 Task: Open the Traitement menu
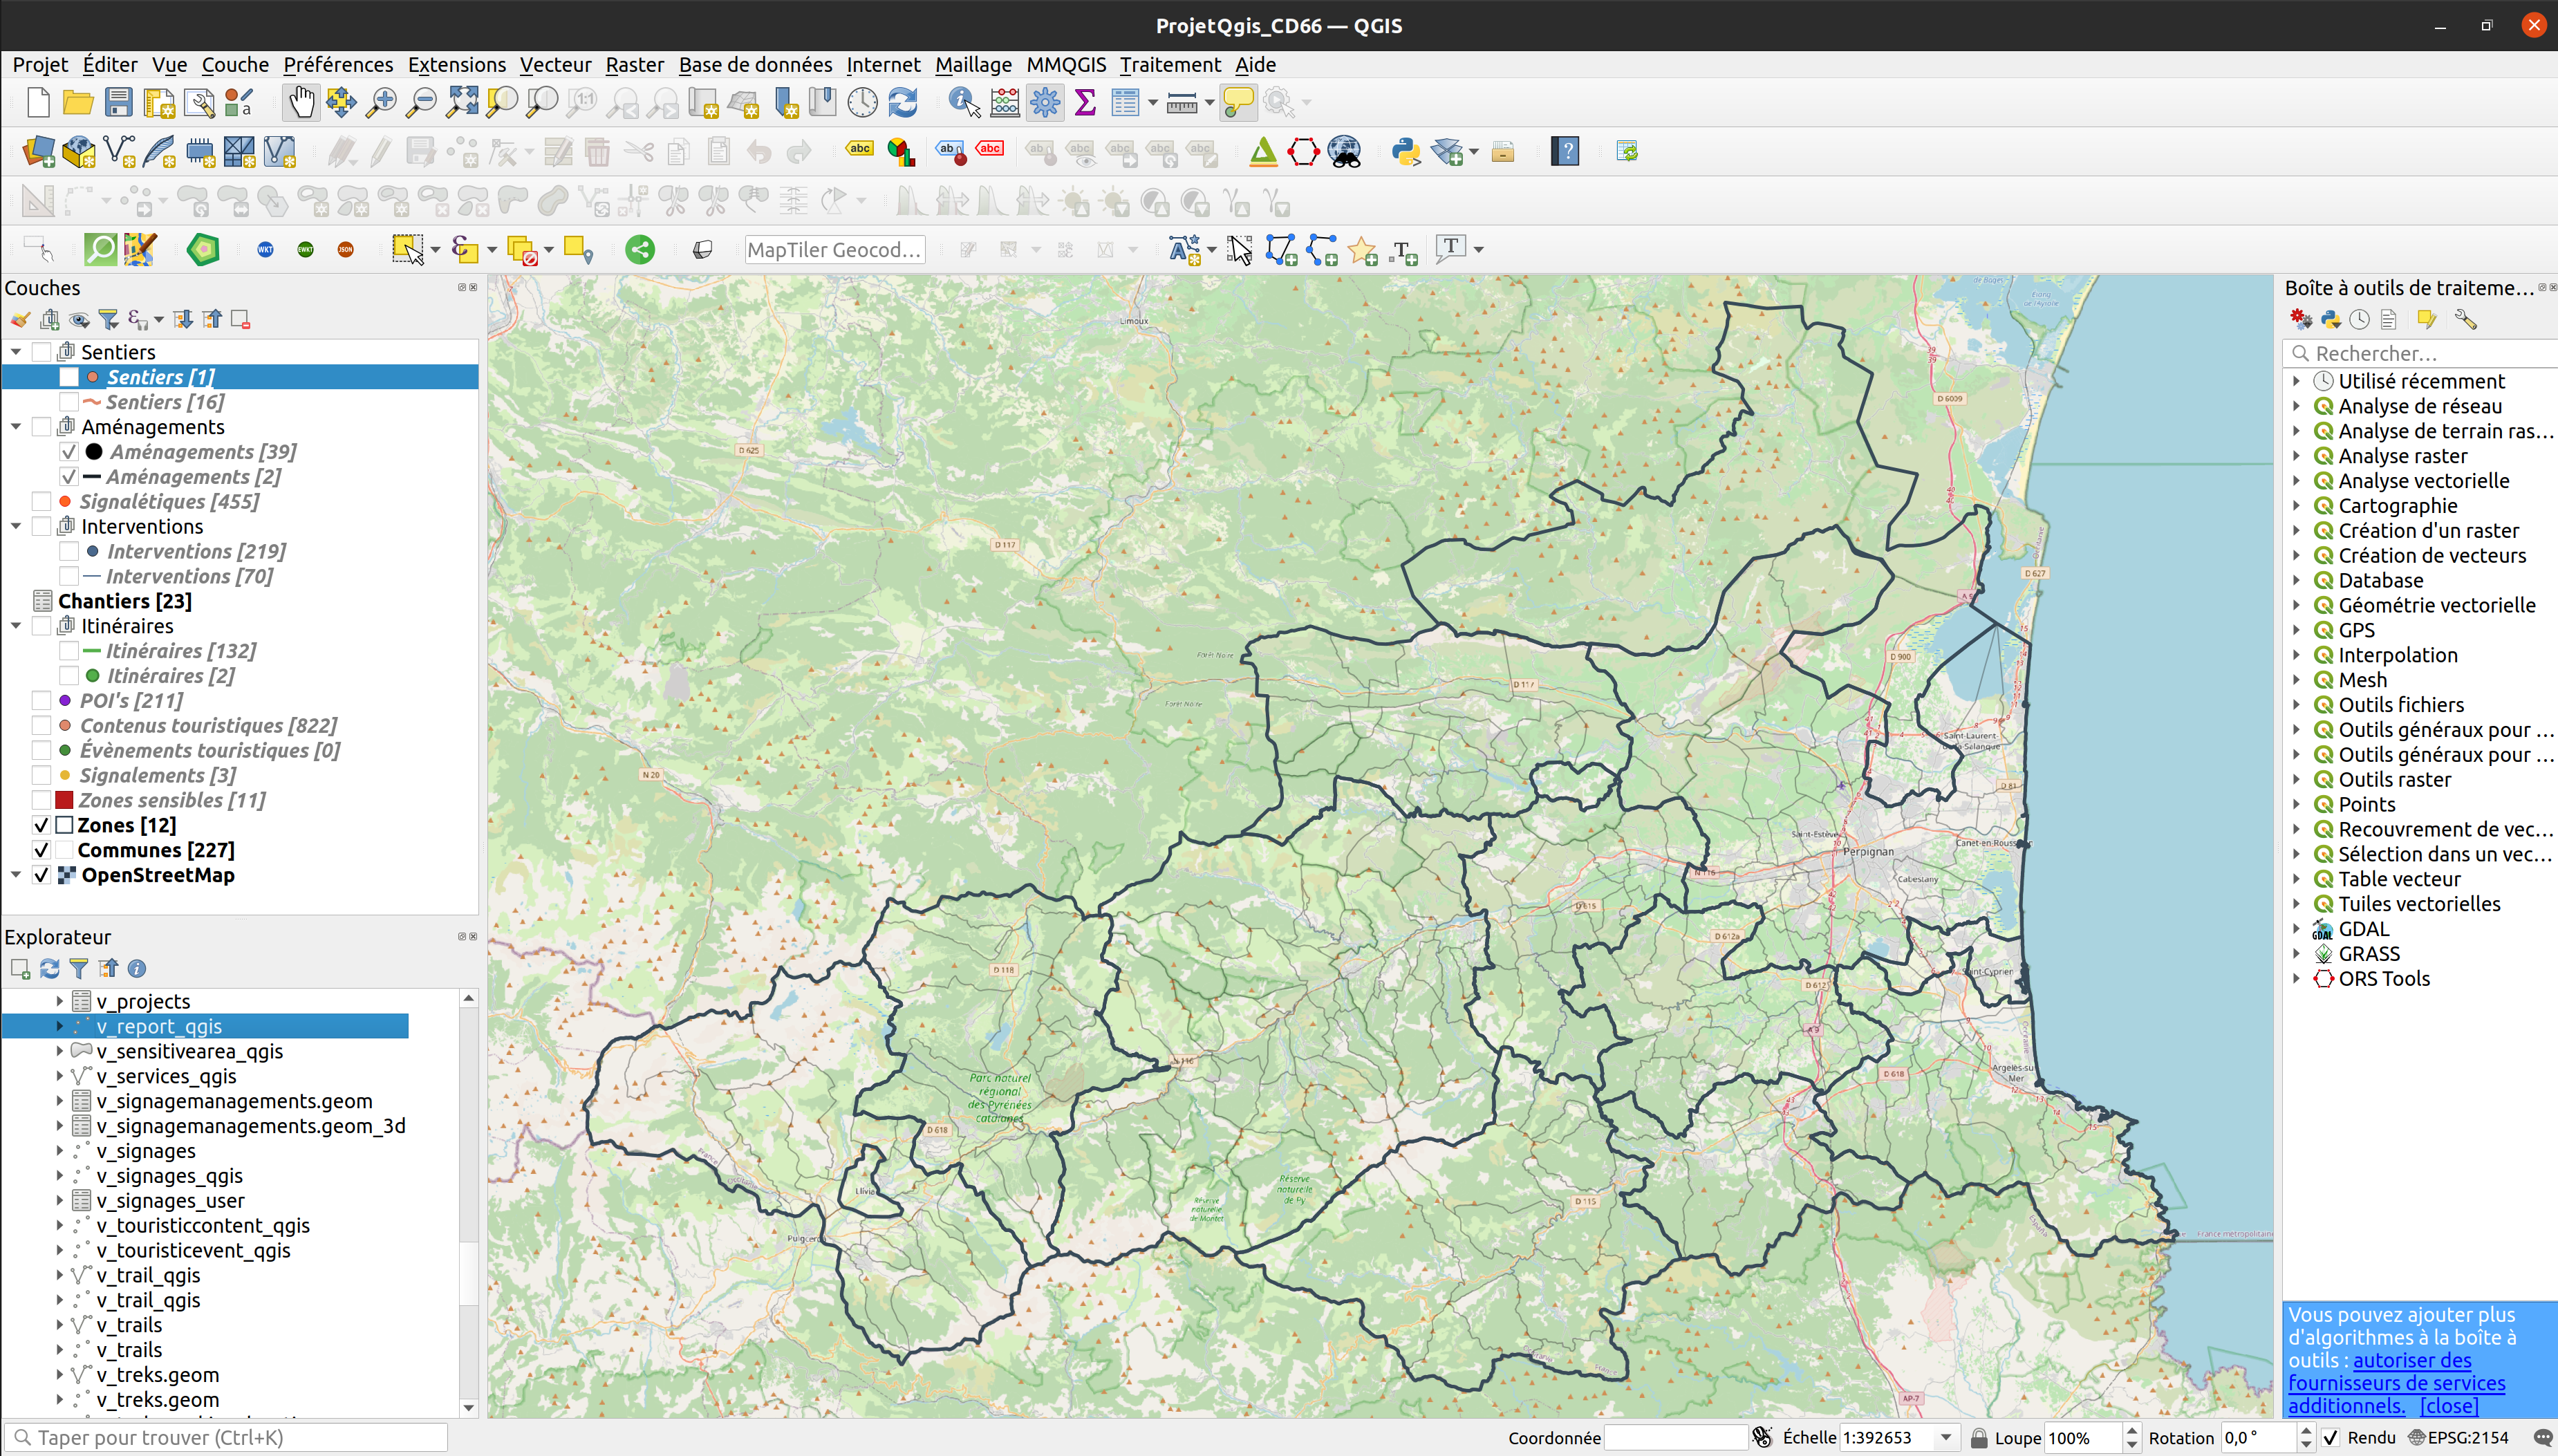click(x=1170, y=65)
